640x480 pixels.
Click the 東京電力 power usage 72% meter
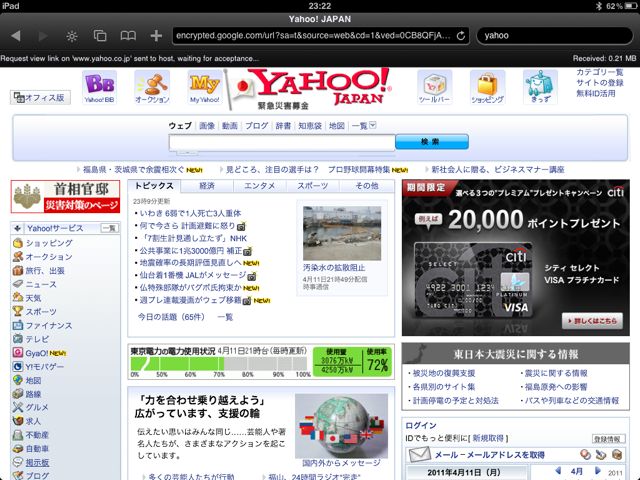pos(261,361)
